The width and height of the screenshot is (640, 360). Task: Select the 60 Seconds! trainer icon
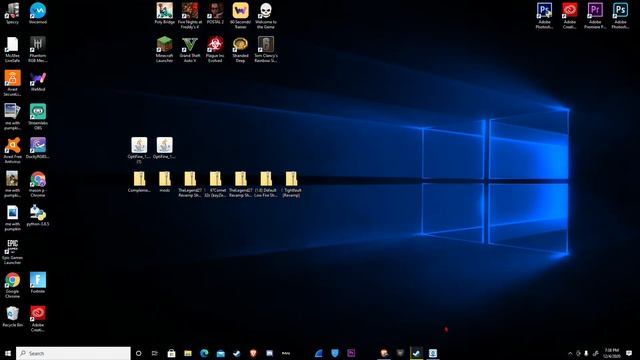pyautogui.click(x=240, y=16)
